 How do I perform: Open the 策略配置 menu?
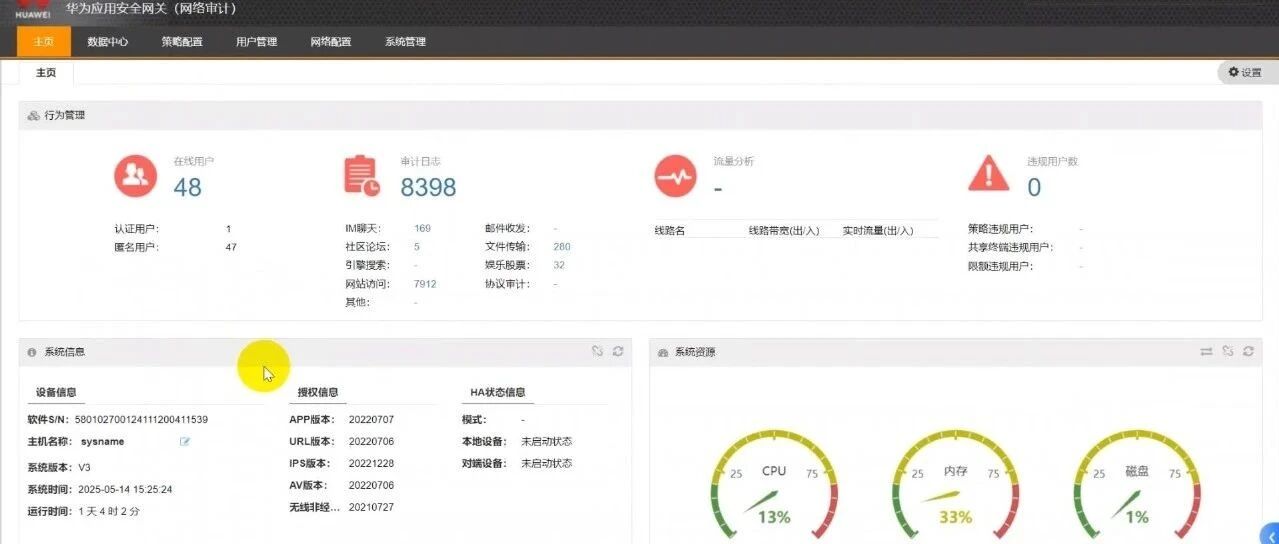[182, 42]
